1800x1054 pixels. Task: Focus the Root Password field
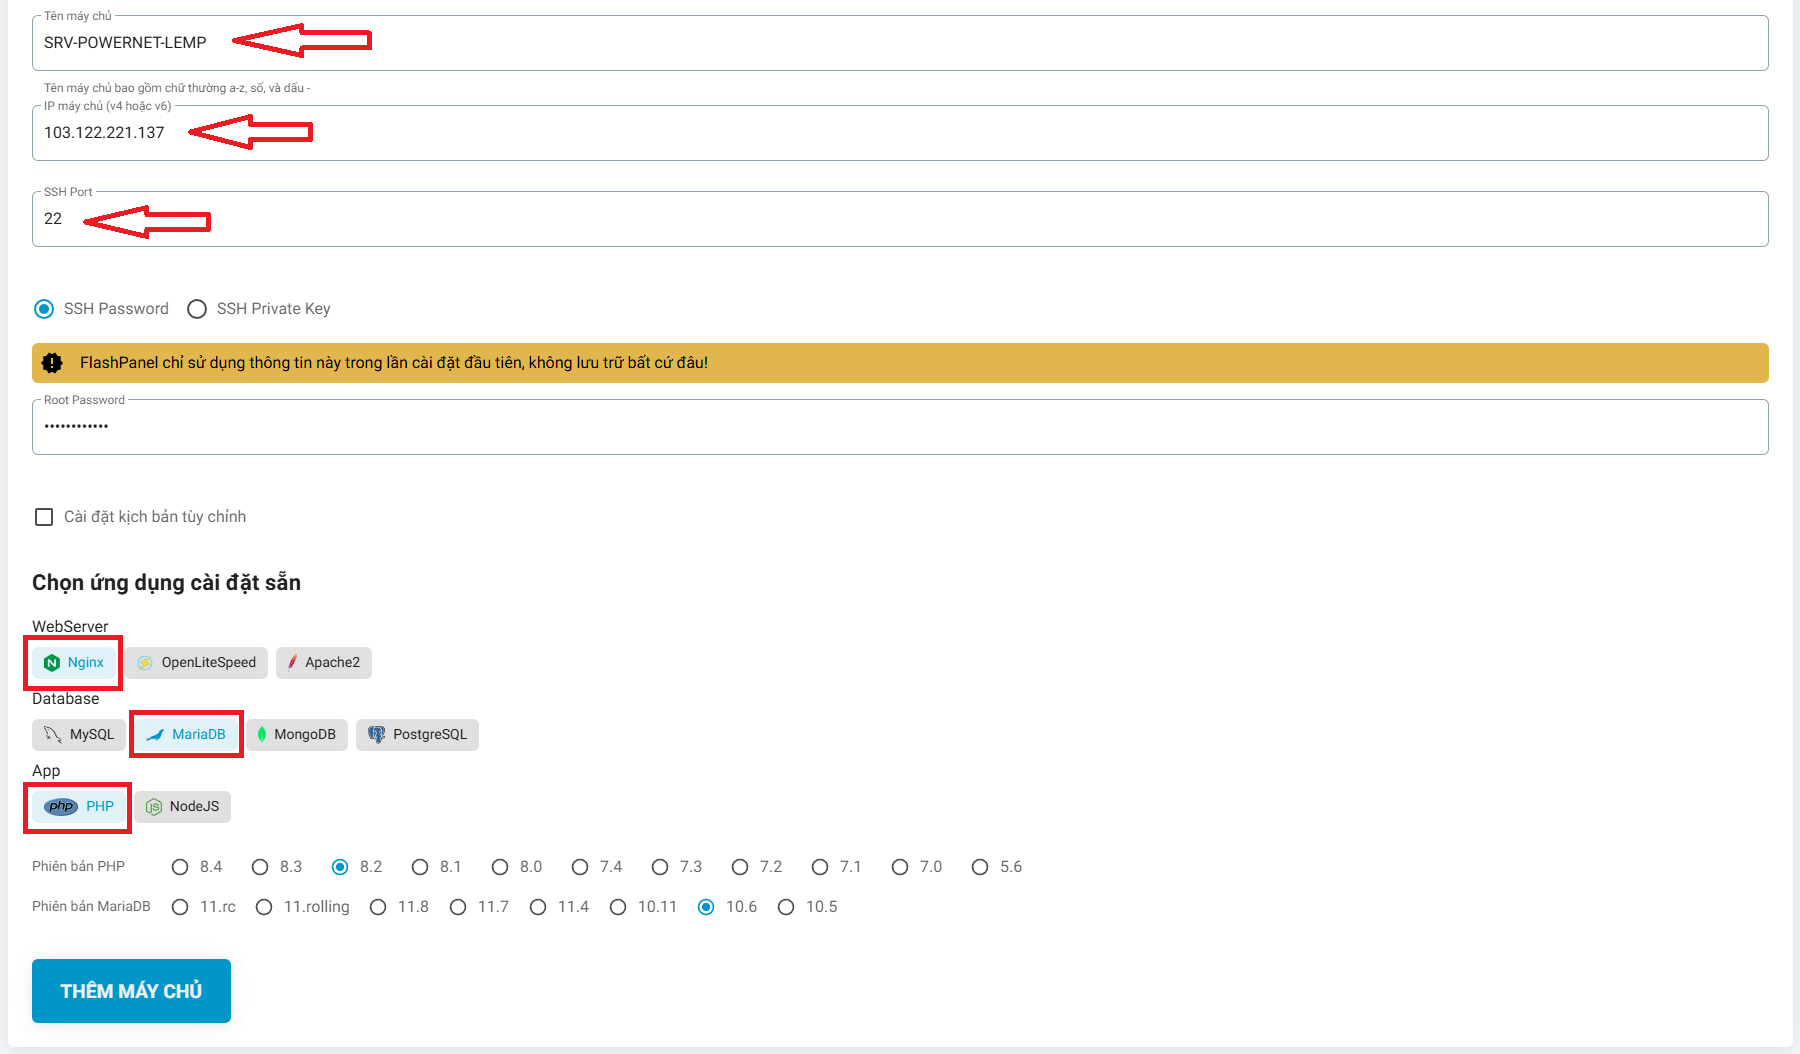(x=900, y=427)
